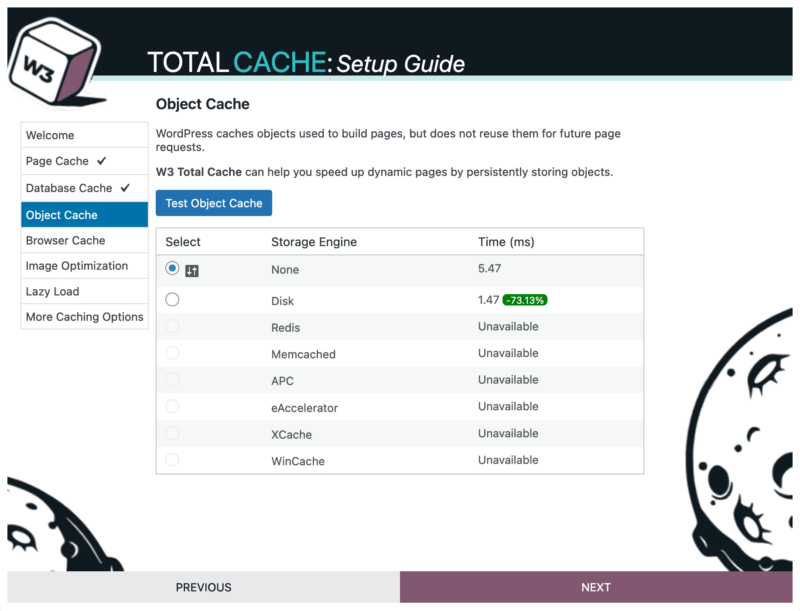Click the 1.47 time value
This screenshot has height=611, width=800.
pos(488,300)
